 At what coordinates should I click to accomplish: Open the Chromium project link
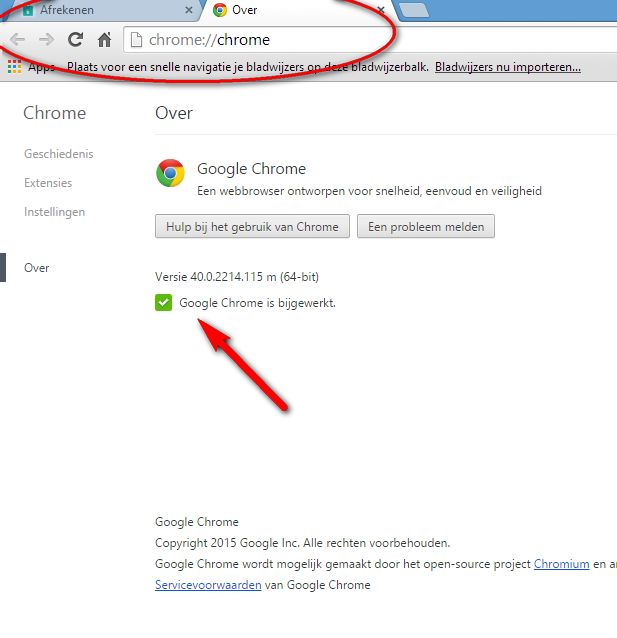tap(562, 564)
